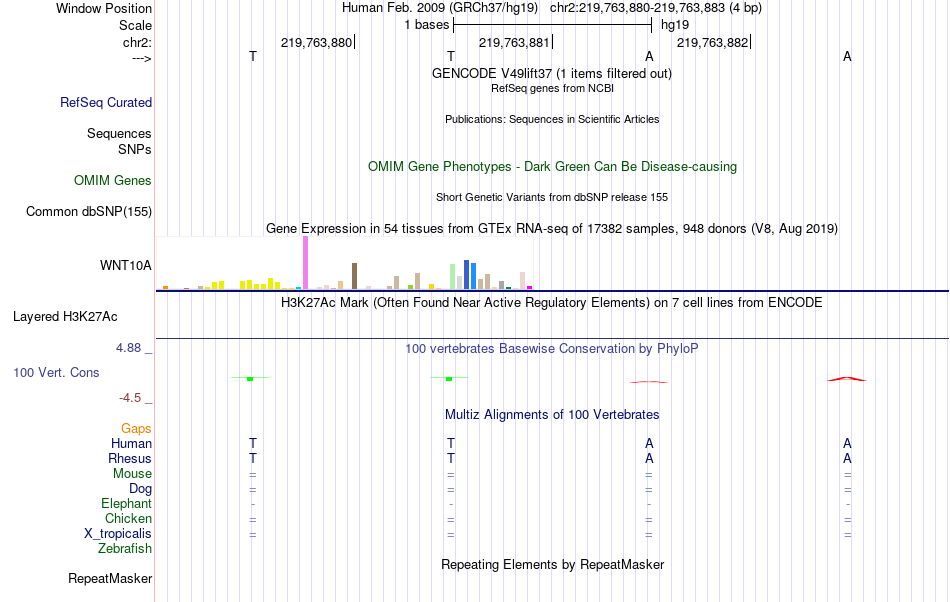Select the Rhesus alignment row label

pyautogui.click(x=130, y=458)
